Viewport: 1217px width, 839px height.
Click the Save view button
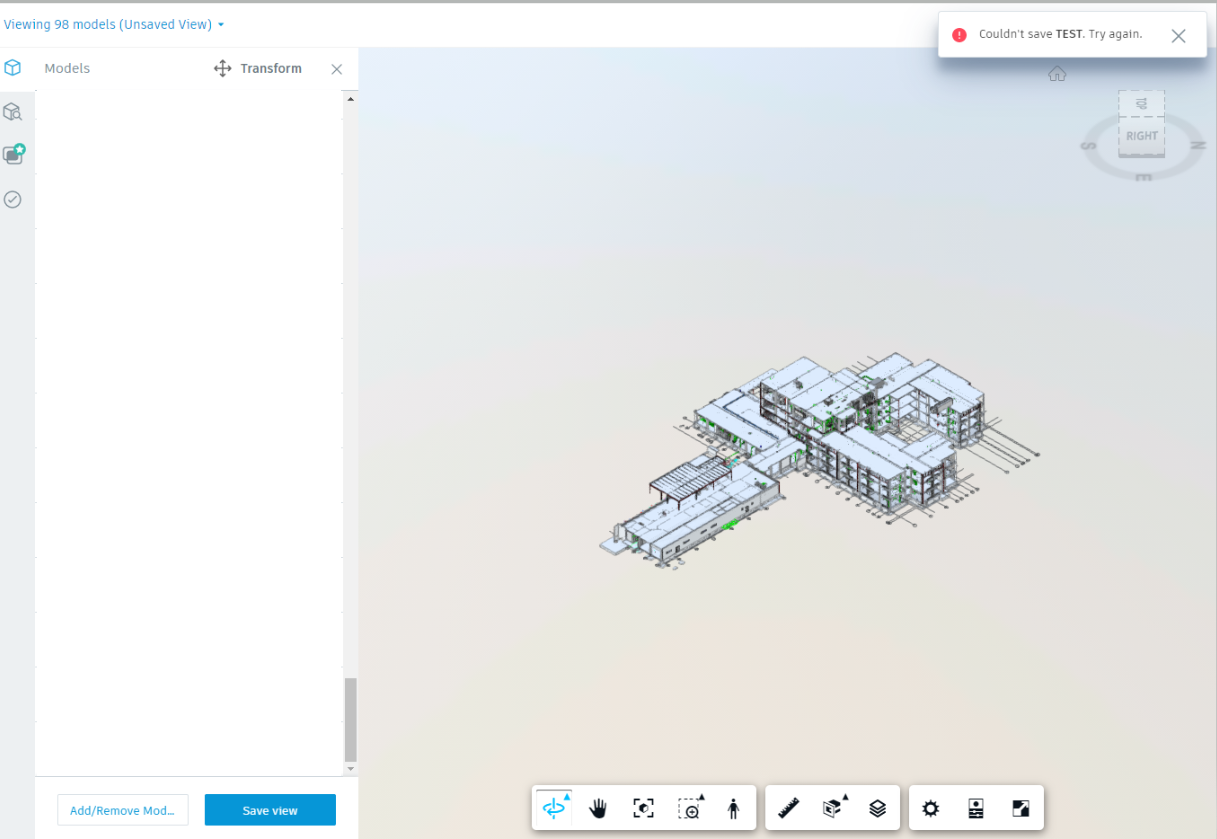[269, 810]
